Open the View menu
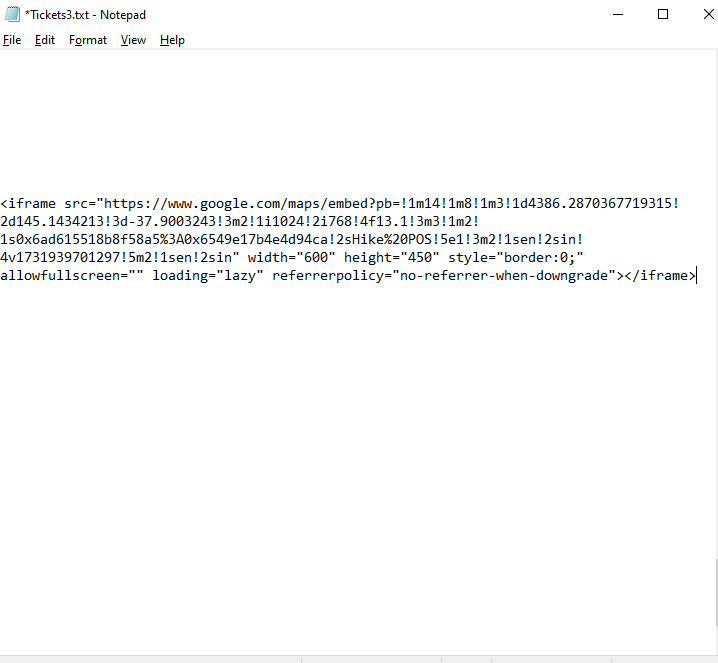718x663 pixels. (133, 40)
